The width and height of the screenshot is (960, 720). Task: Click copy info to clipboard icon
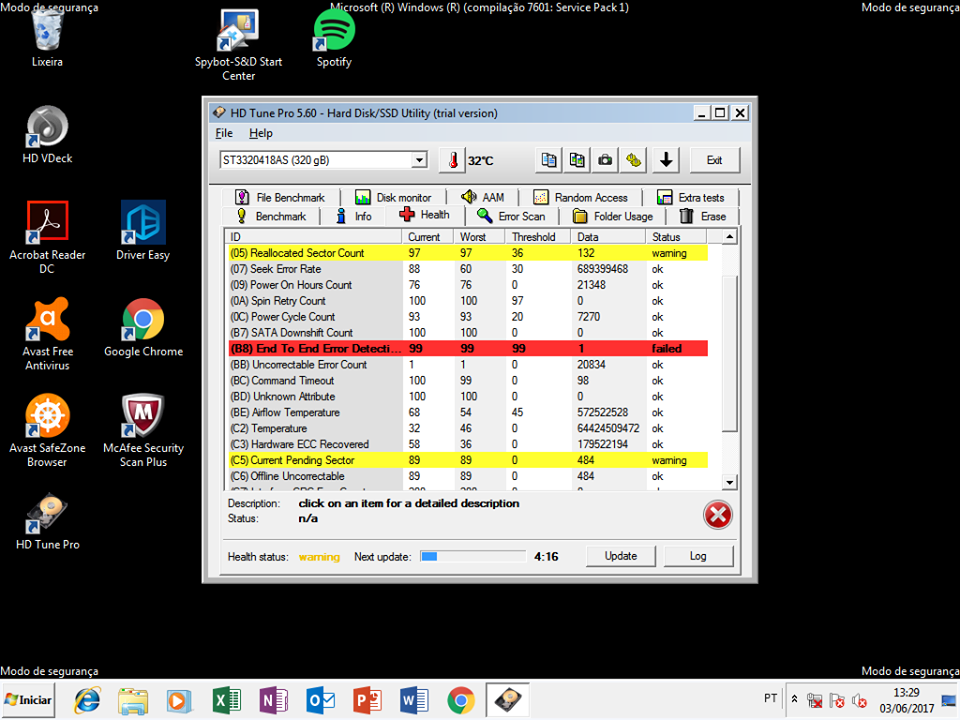549,160
